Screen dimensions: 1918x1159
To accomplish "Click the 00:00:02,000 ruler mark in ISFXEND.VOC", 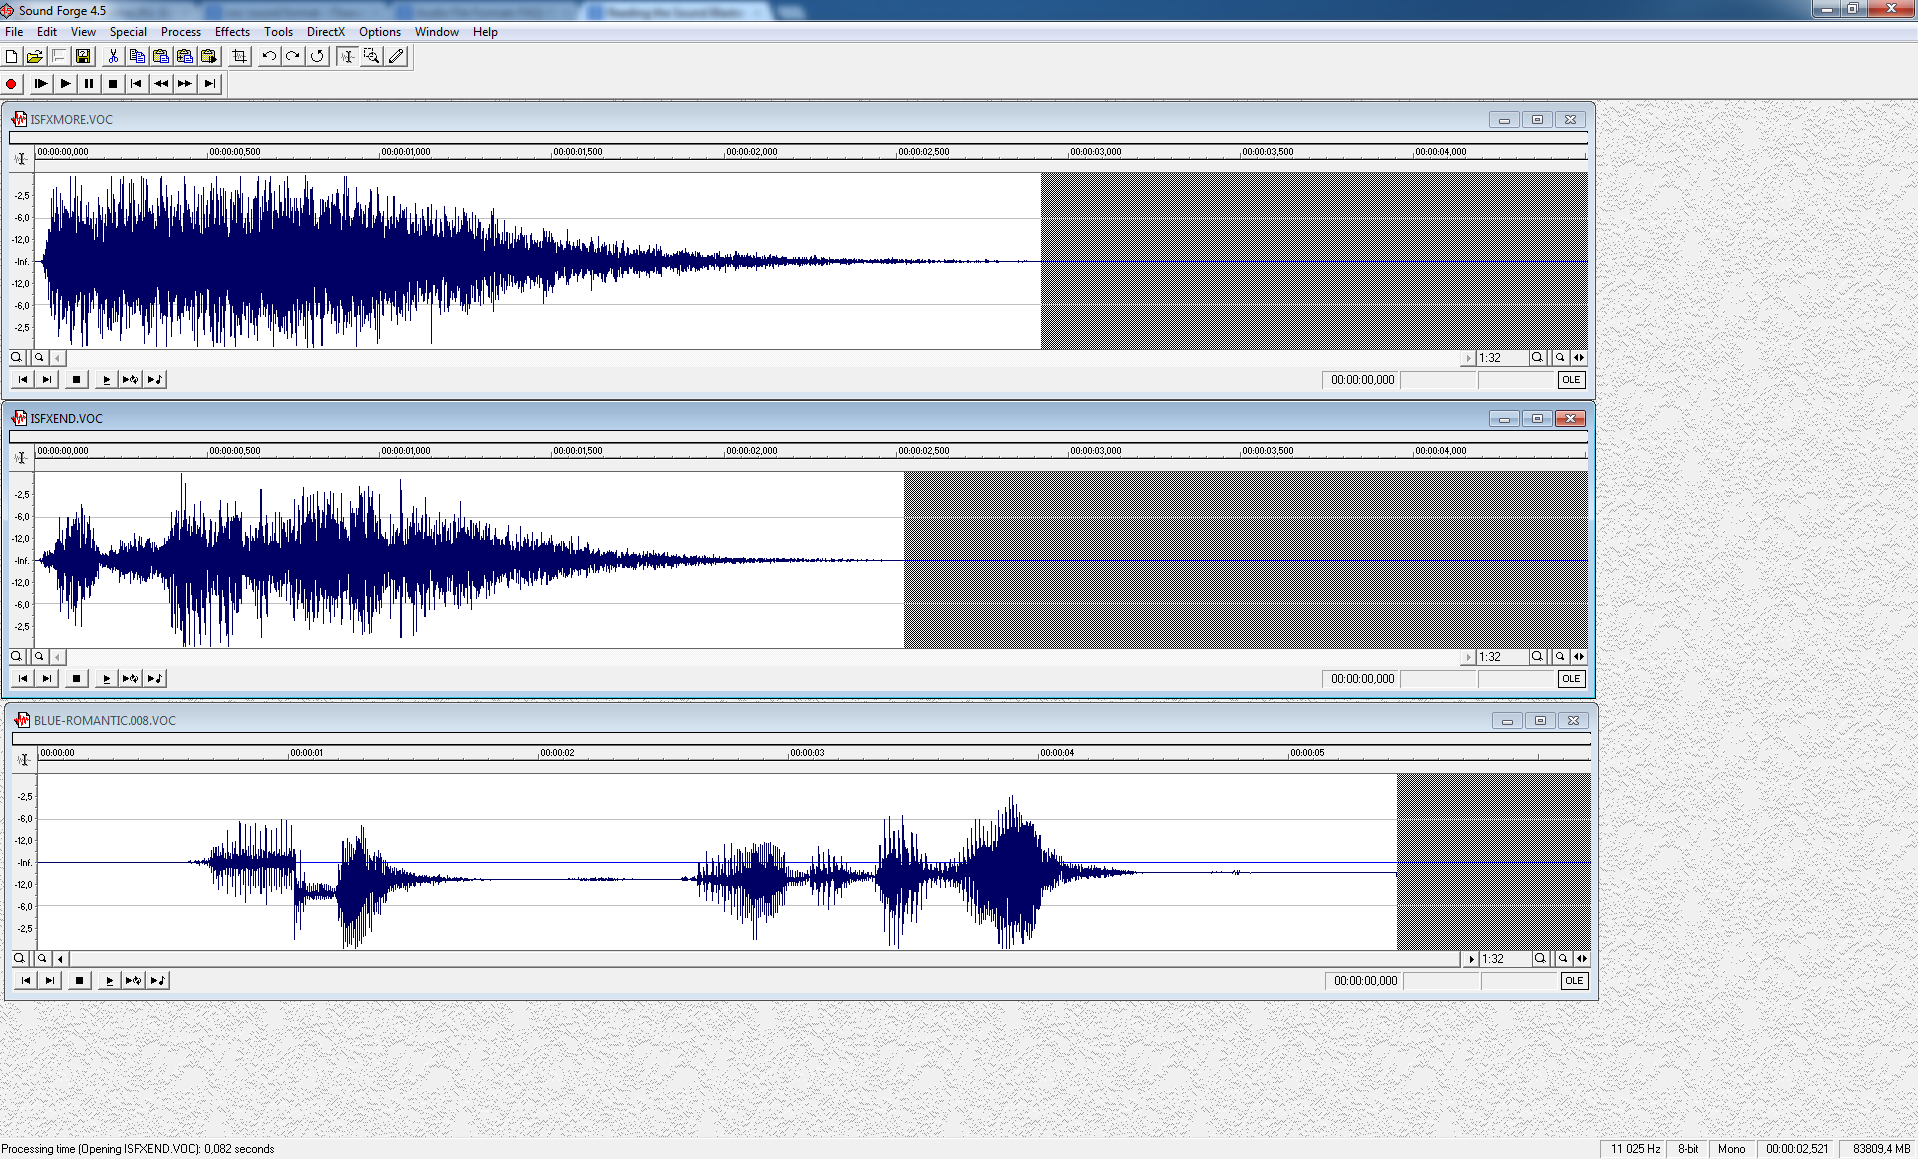I will point(750,452).
